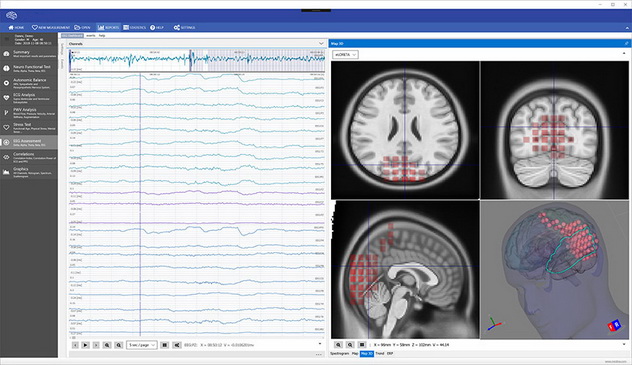Viewport: 632px width, 365px height.
Task: Zoom in on the EEG channels view
Action: (x=107, y=345)
